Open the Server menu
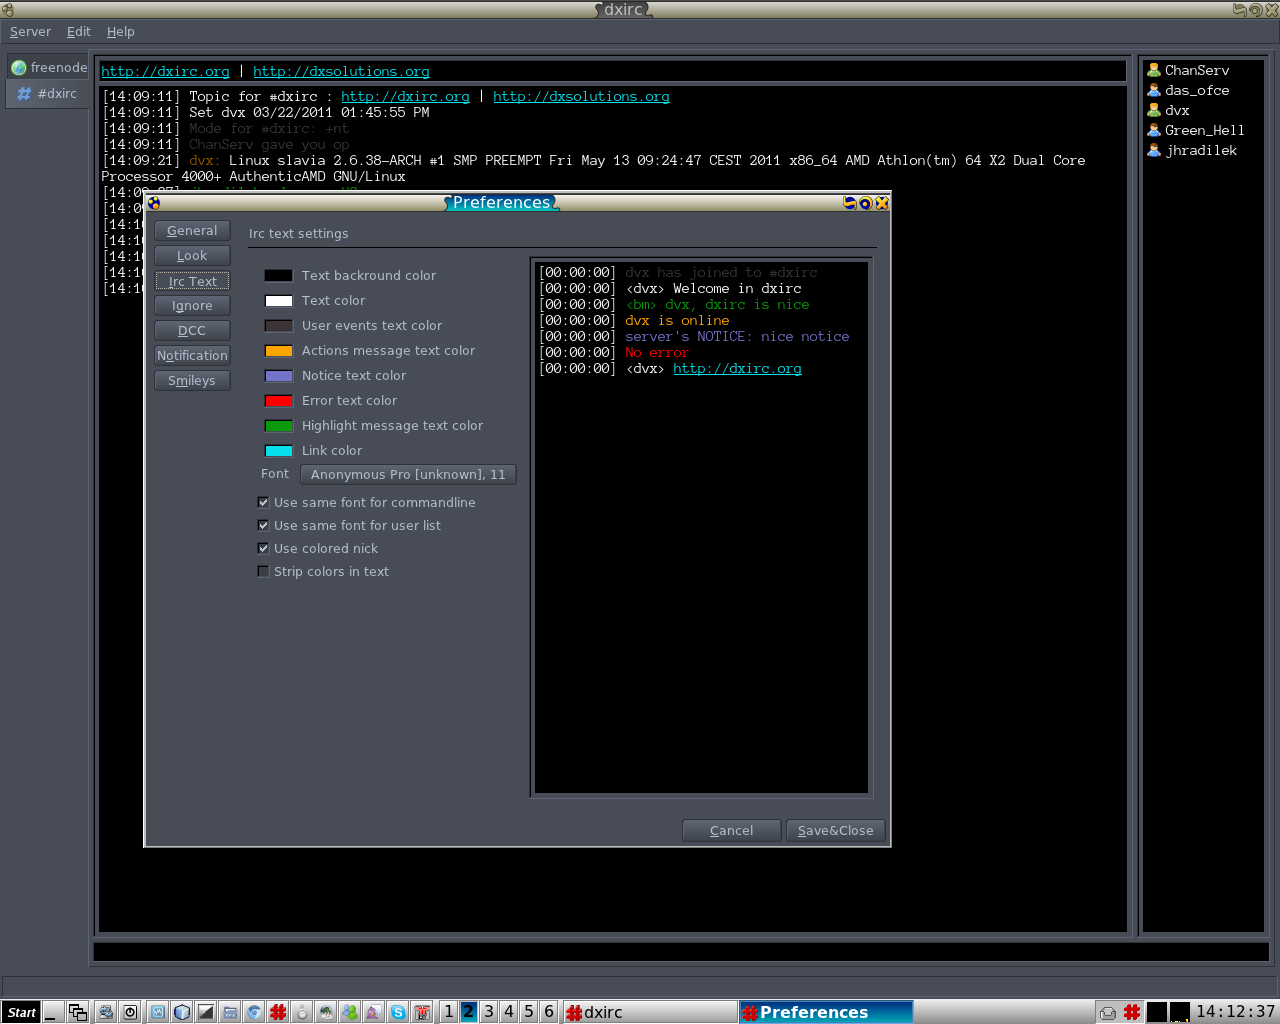The height and width of the screenshot is (1024, 1280). click(30, 32)
